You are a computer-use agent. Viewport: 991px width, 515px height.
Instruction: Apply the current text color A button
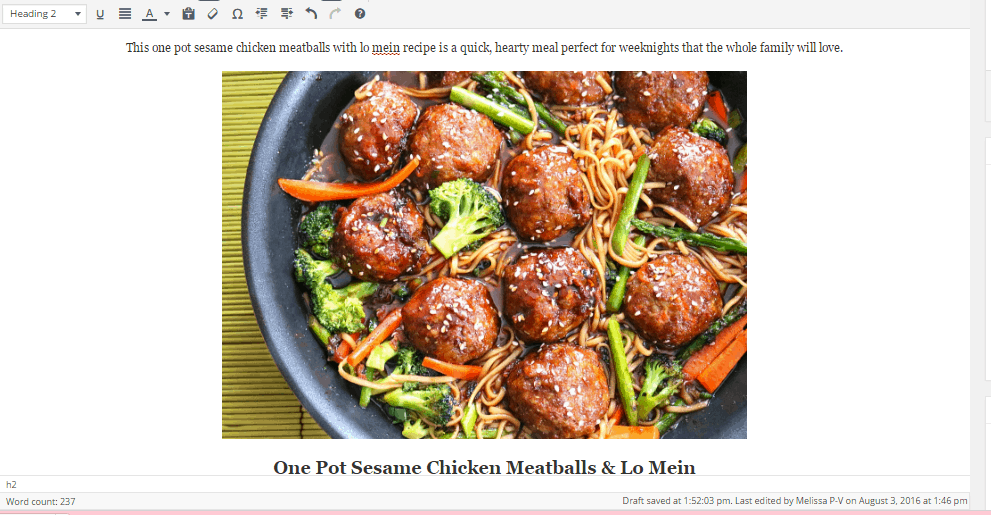pyautogui.click(x=149, y=14)
